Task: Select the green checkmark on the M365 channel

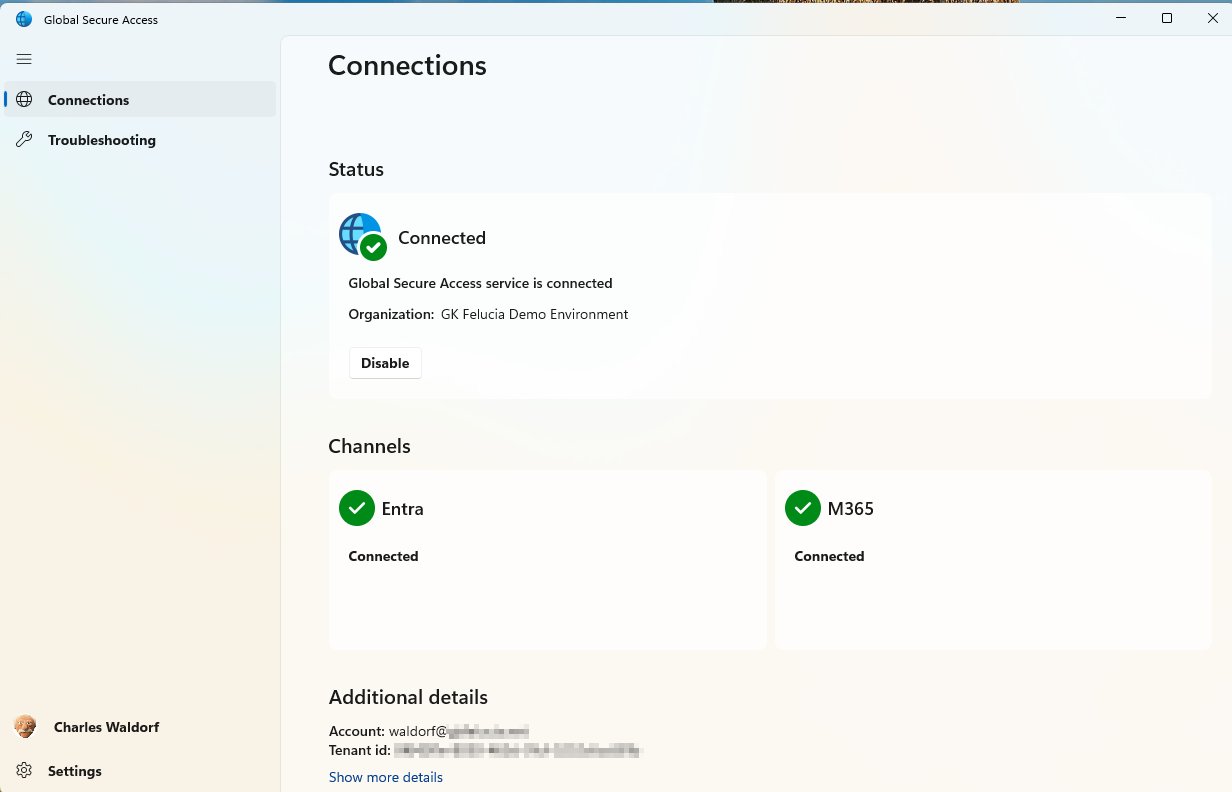Action: (x=803, y=508)
